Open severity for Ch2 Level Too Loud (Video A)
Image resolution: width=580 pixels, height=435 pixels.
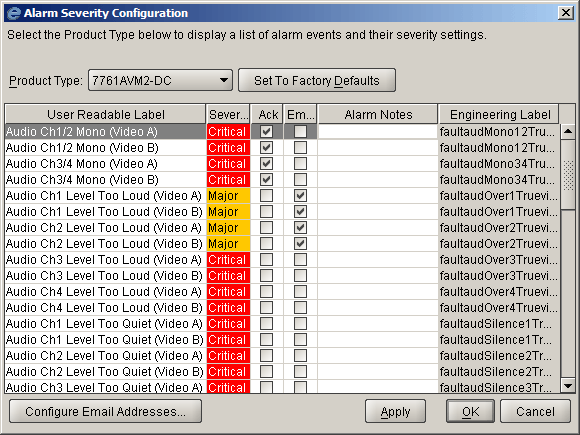pyautogui.click(x=228, y=228)
